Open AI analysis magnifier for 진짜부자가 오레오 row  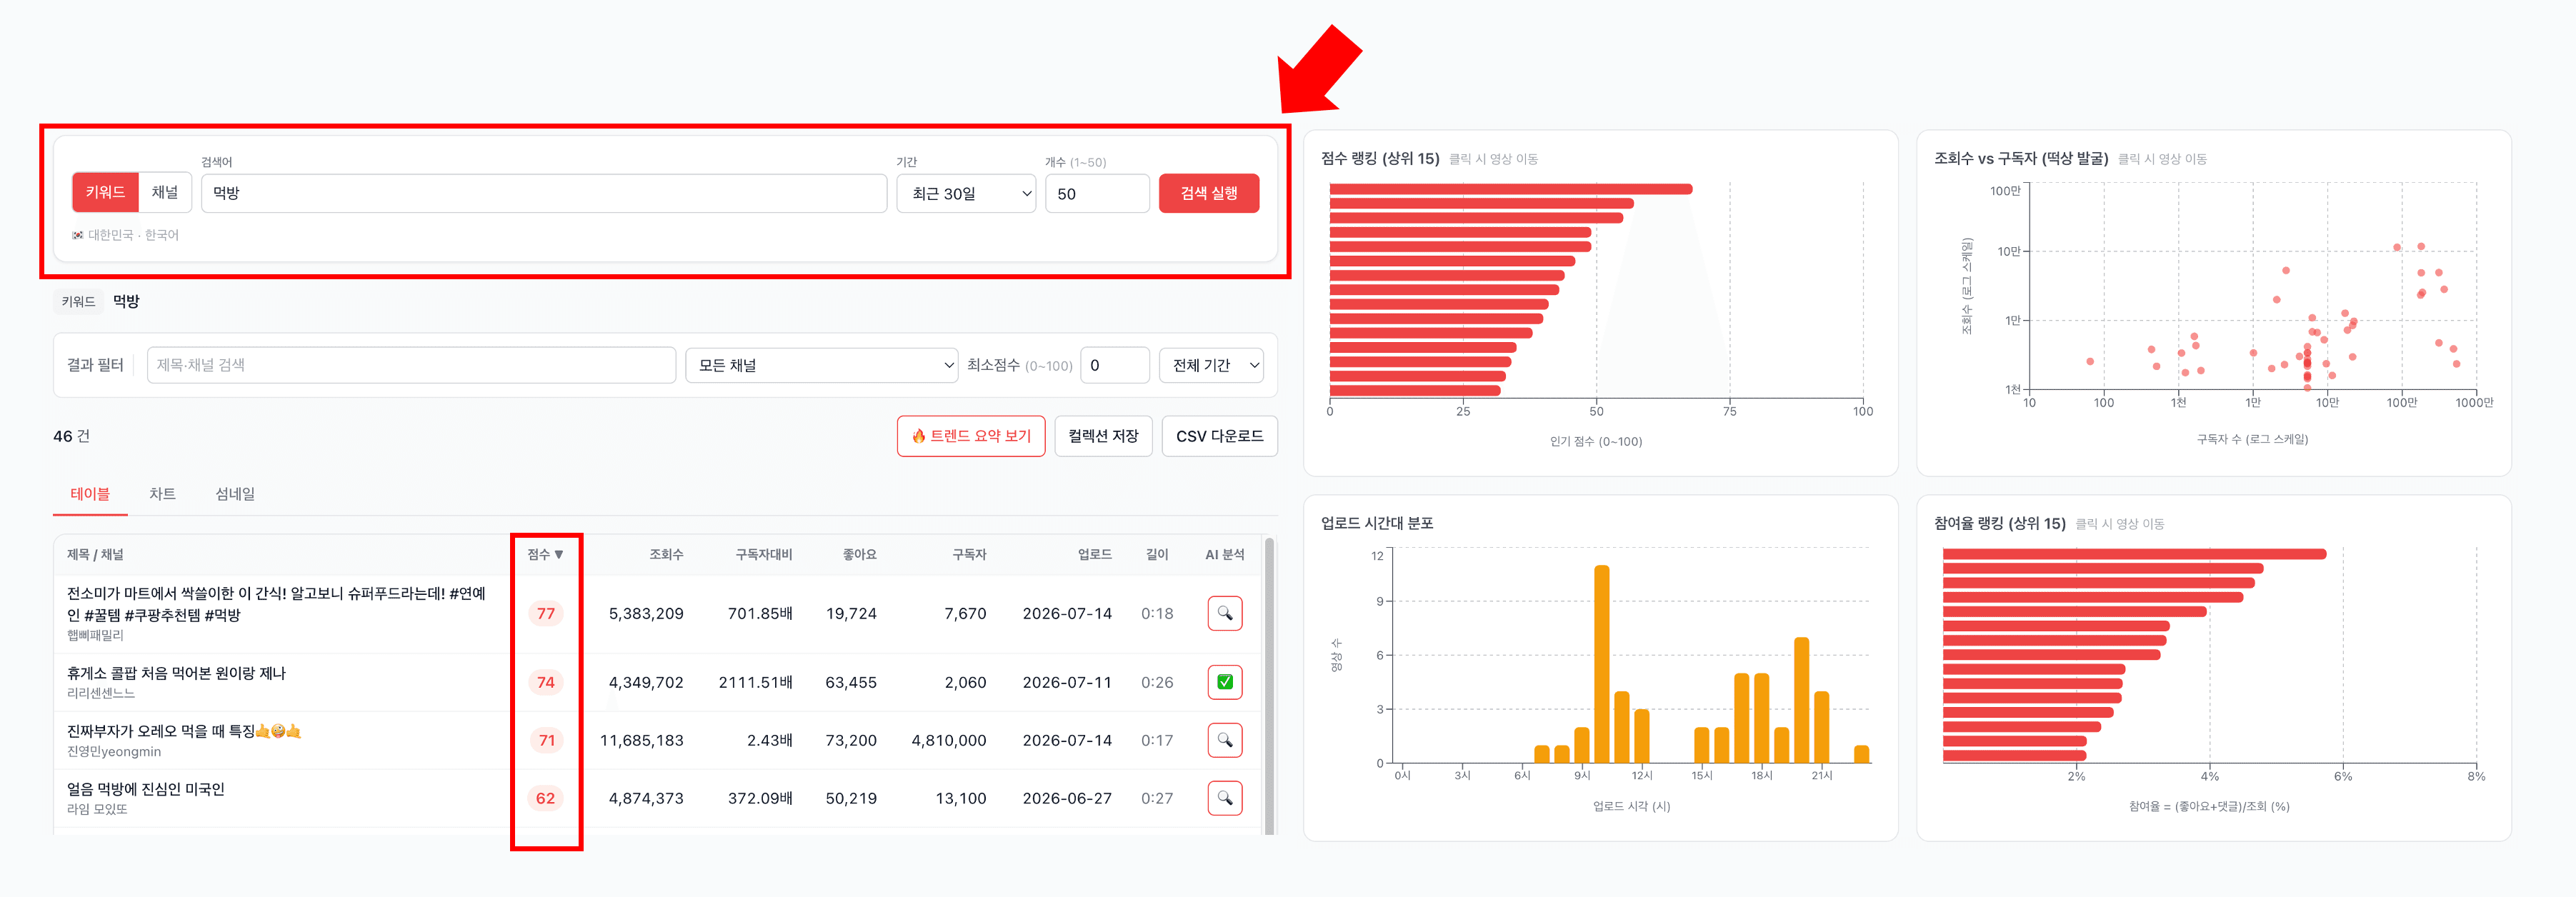1224,740
